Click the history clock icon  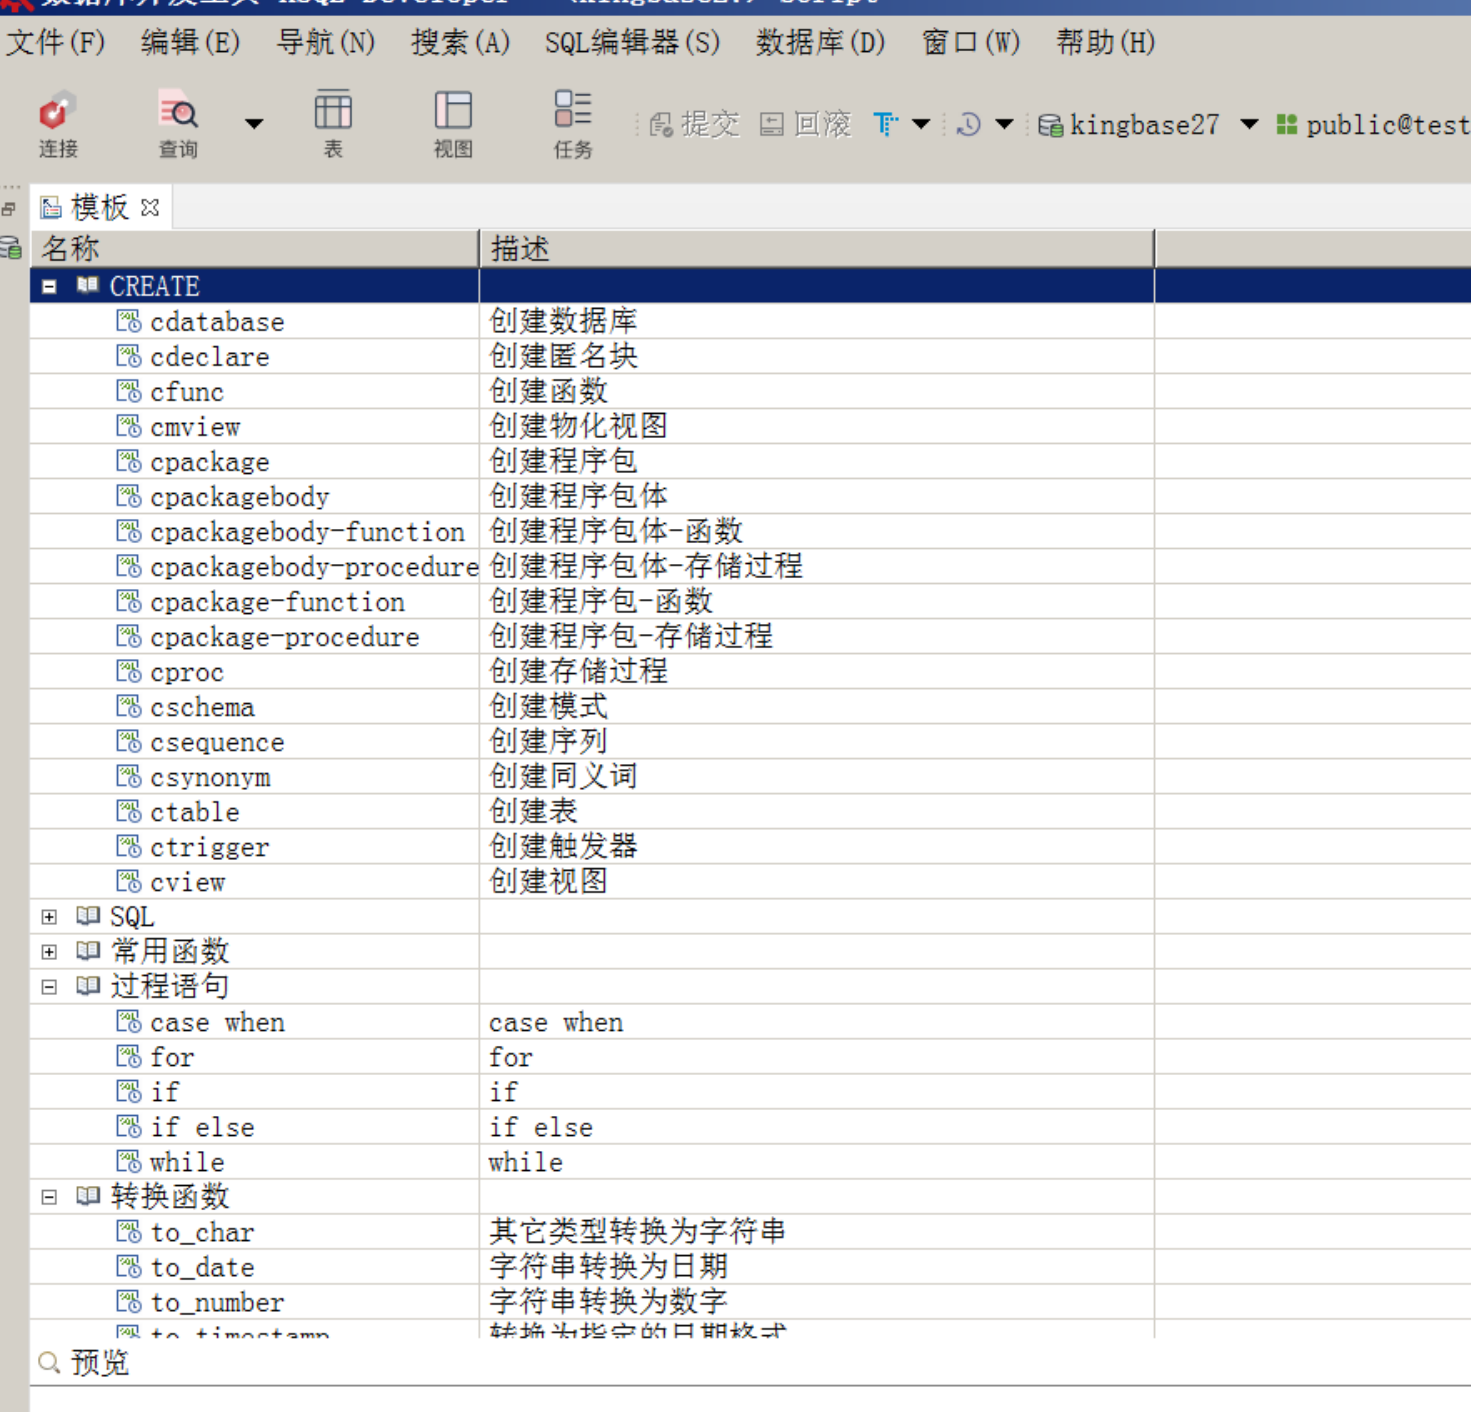click(x=968, y=124)
